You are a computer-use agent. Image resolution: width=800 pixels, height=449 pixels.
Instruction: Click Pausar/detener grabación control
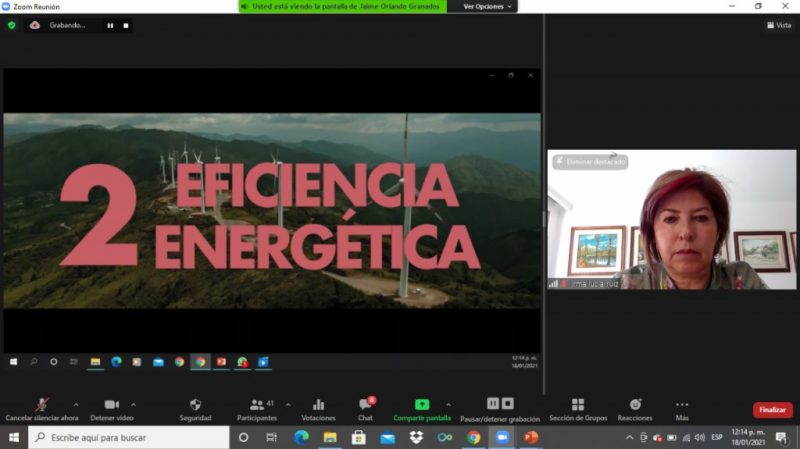(x=500, y=407)
